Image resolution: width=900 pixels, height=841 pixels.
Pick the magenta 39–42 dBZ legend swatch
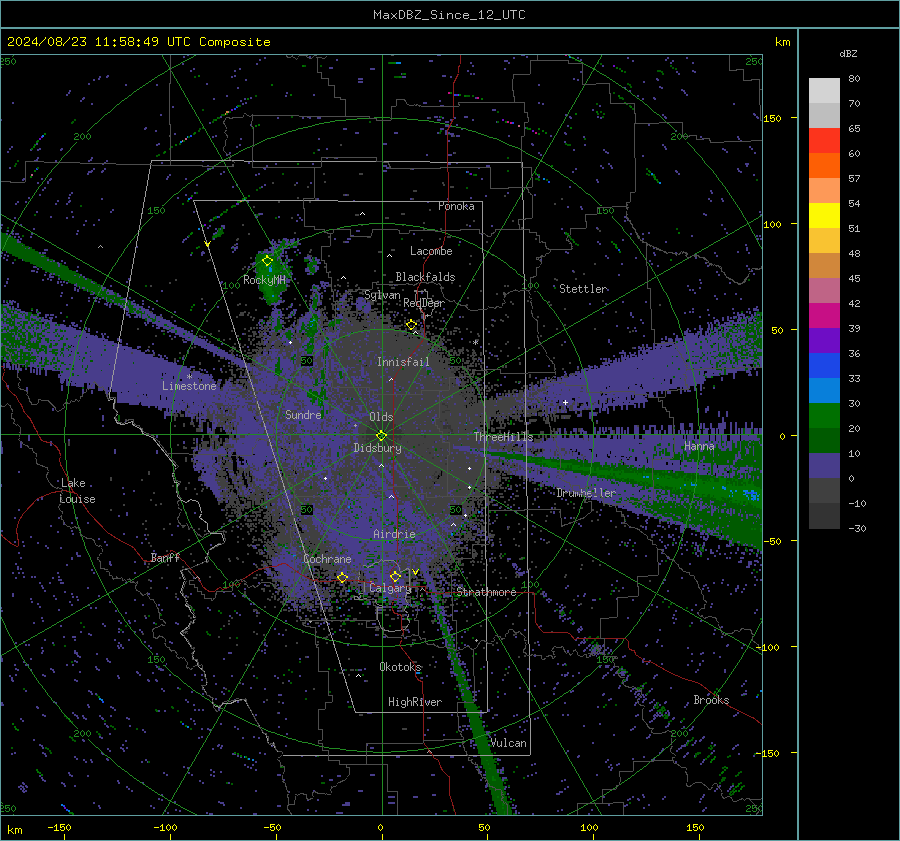pyautogui.click(x=824, y=316)
